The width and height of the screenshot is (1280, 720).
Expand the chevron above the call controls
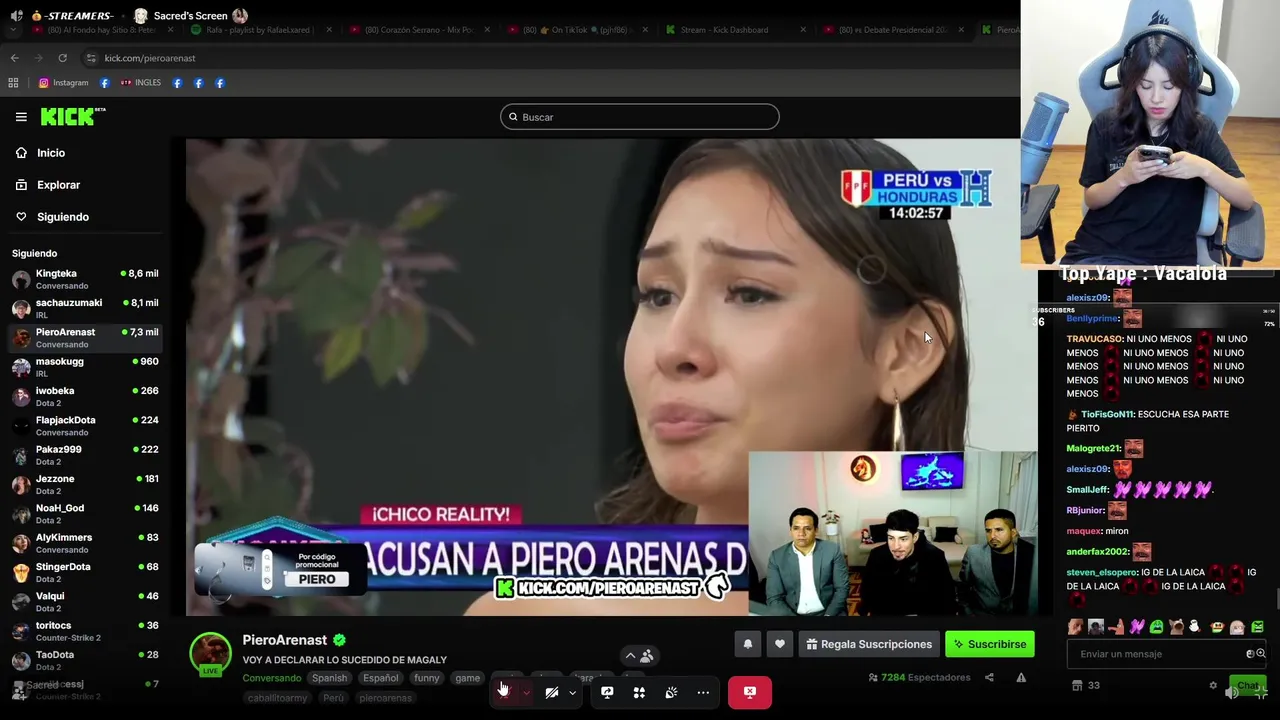pos(630,656)
